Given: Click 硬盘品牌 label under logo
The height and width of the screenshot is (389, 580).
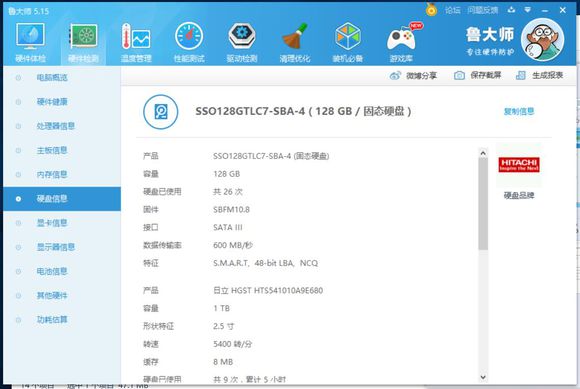Looking at the screenshot, I should [519, 195].
